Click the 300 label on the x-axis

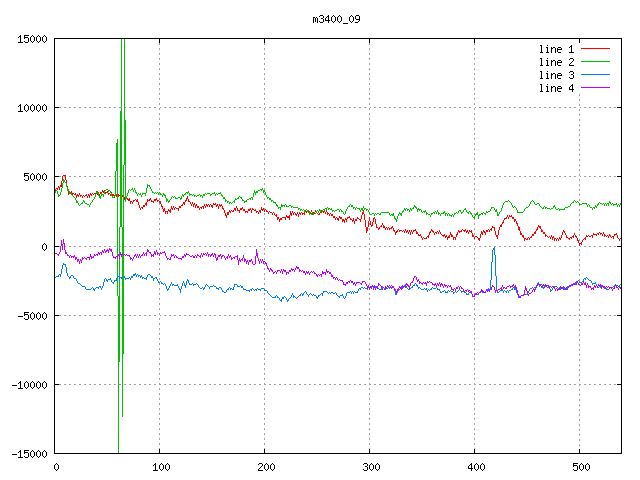coord(370,467)
